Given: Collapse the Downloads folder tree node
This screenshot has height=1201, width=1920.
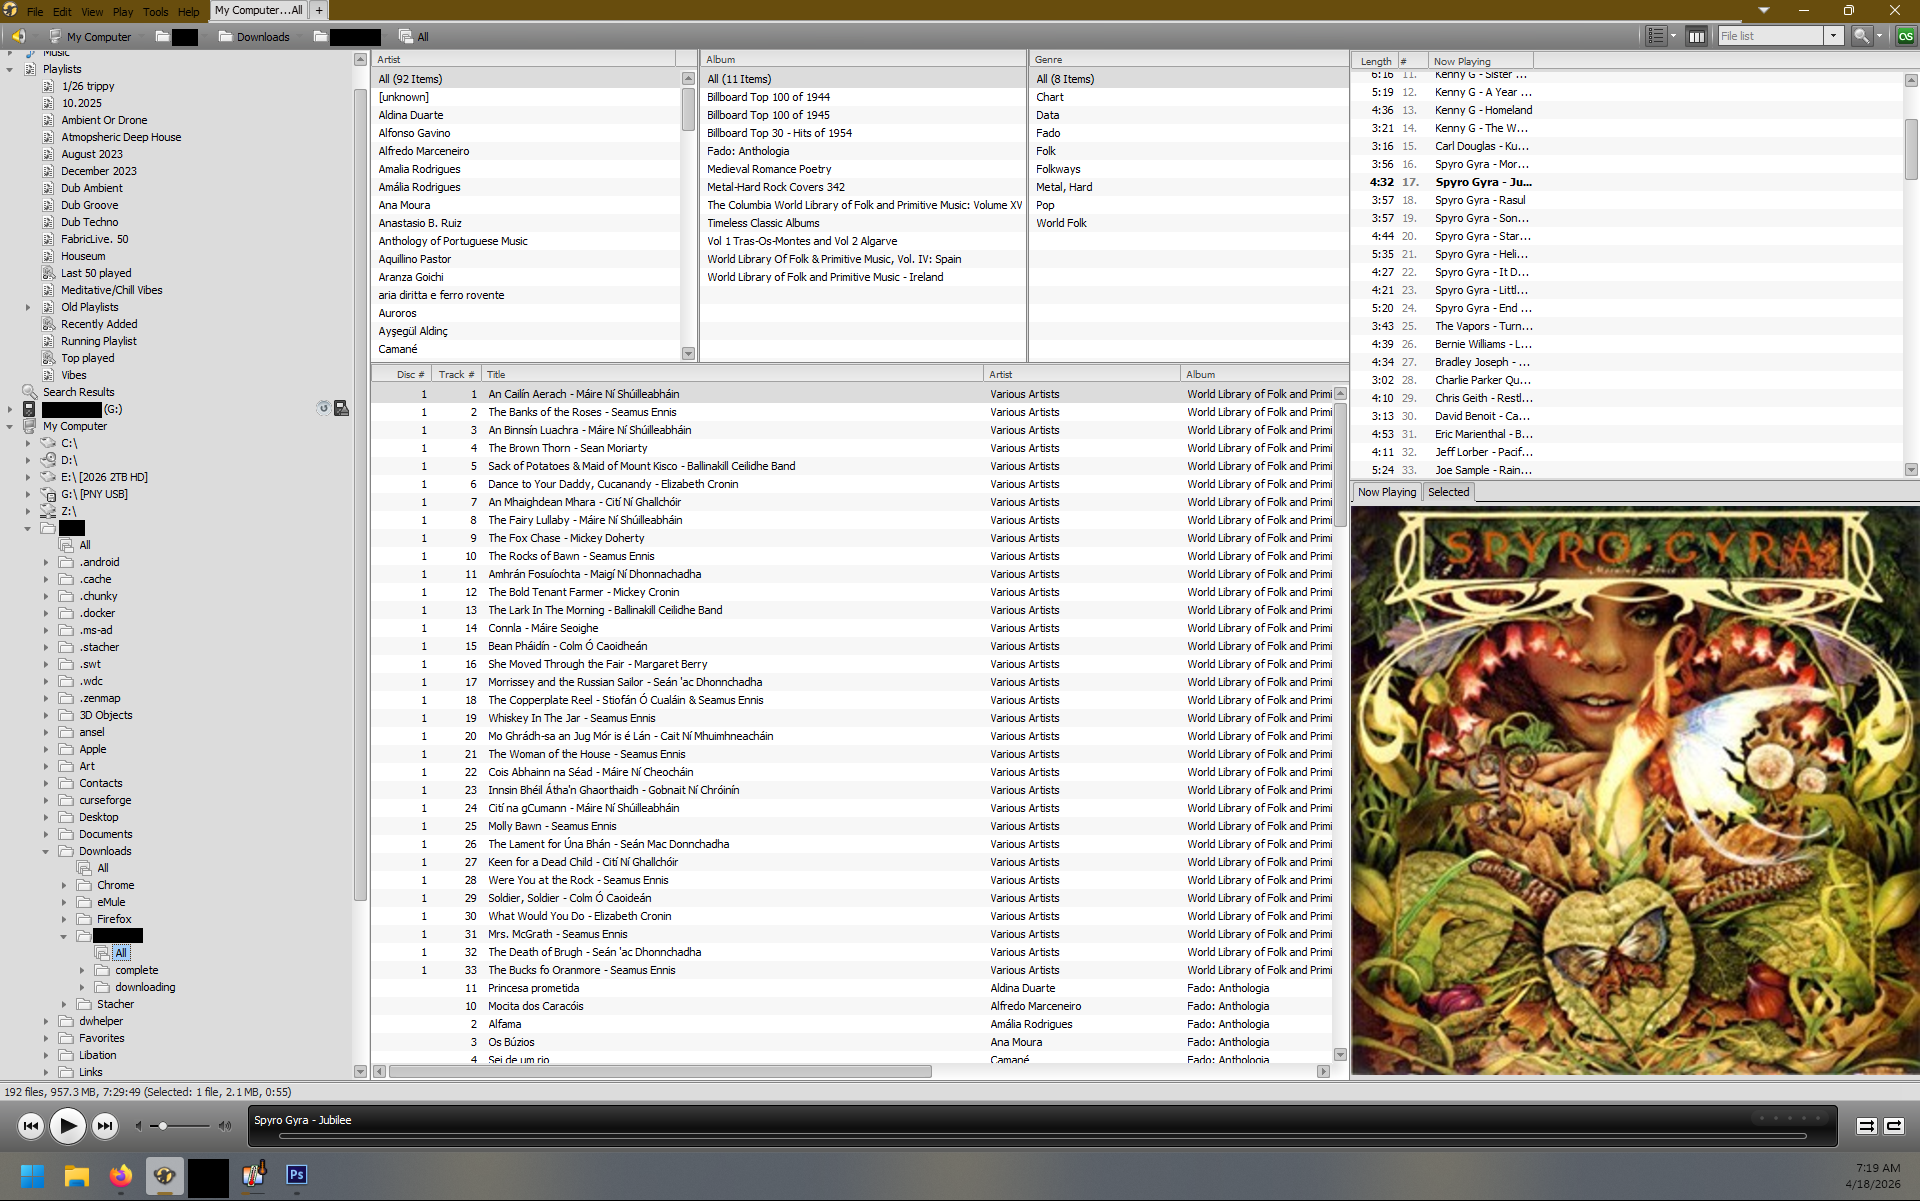Looking at the screenshot, I should pyautogui.click(x=46, y=851).
